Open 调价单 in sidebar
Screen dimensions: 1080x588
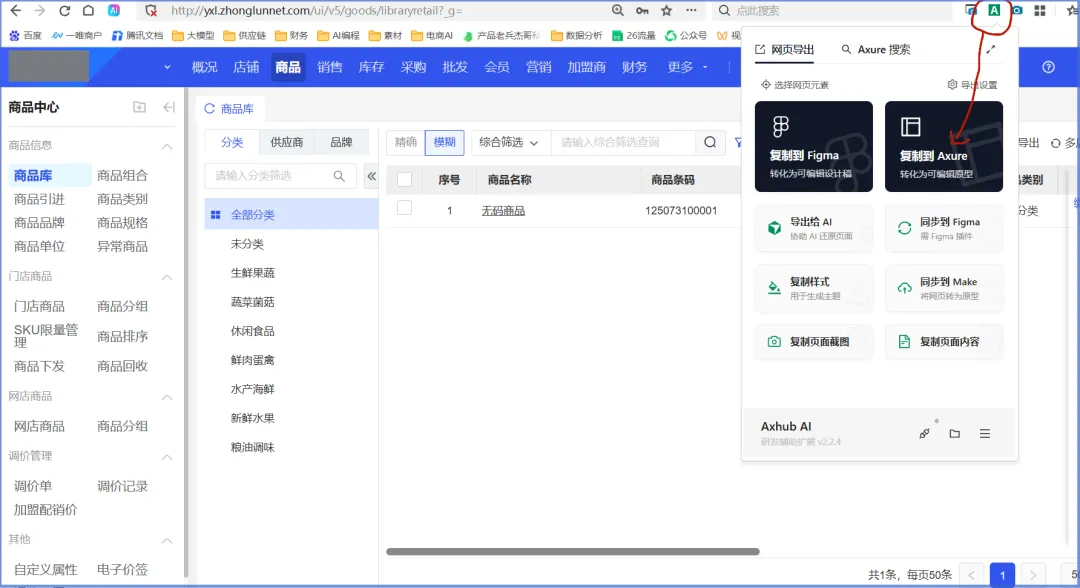33,486
